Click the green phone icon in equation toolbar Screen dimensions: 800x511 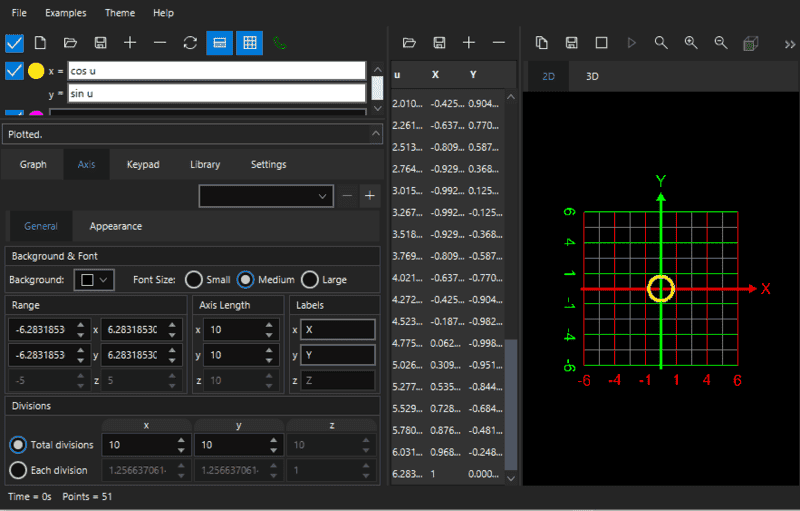(279, 43)
